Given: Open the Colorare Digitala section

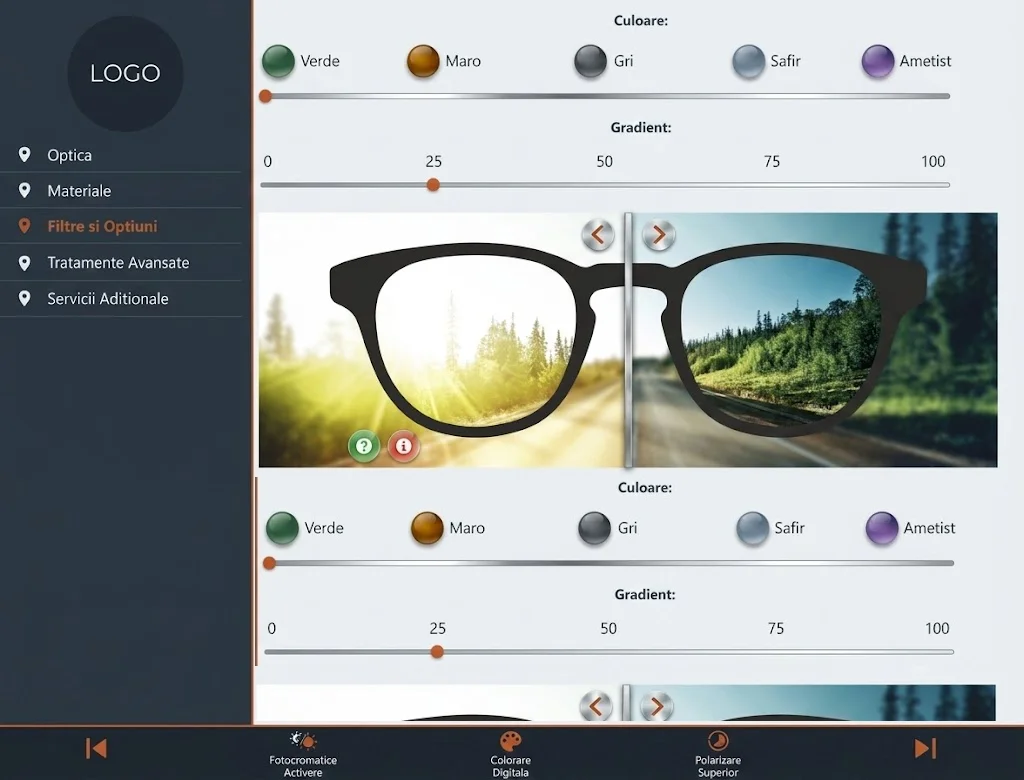Looking at the screenshot, I should (x=511, y=754).
